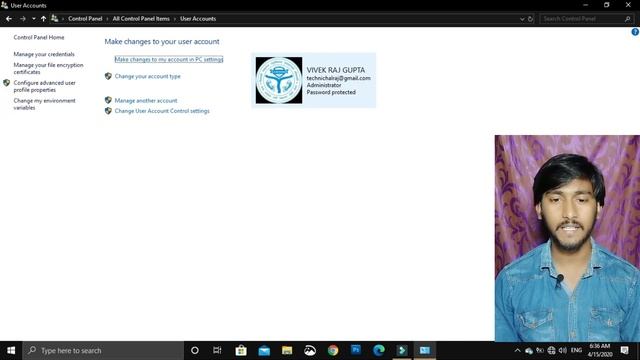Click the Administrator account type text

tap(324, 85)
